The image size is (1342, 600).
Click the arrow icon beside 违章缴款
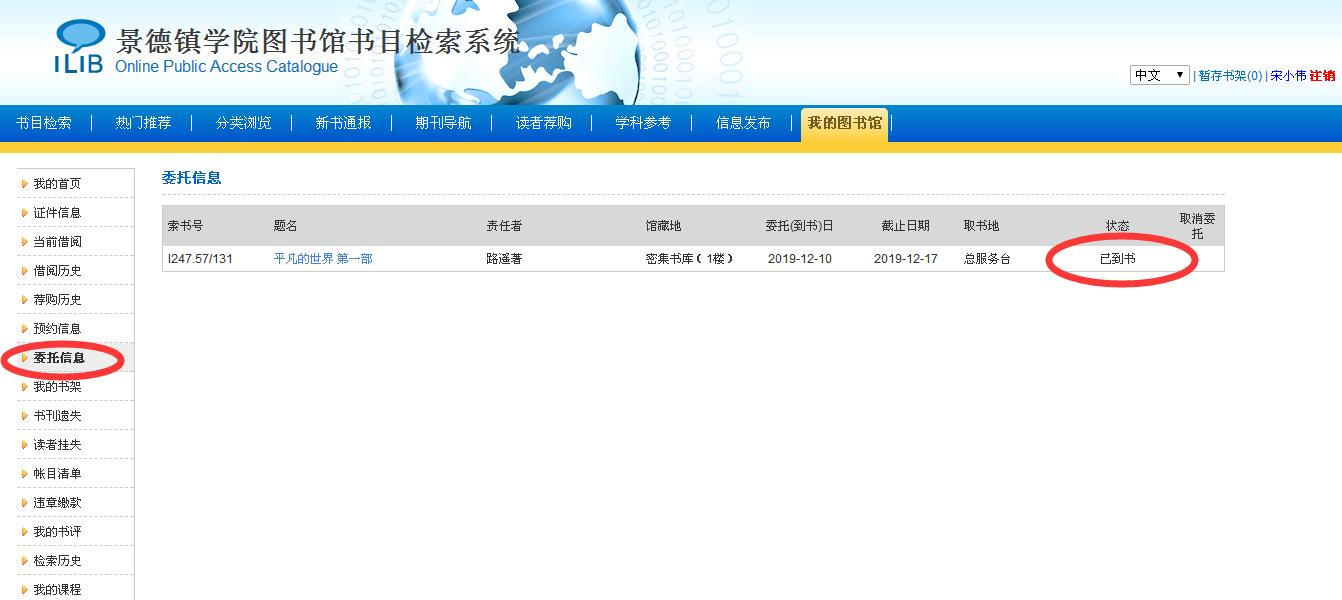pos(24,503)
